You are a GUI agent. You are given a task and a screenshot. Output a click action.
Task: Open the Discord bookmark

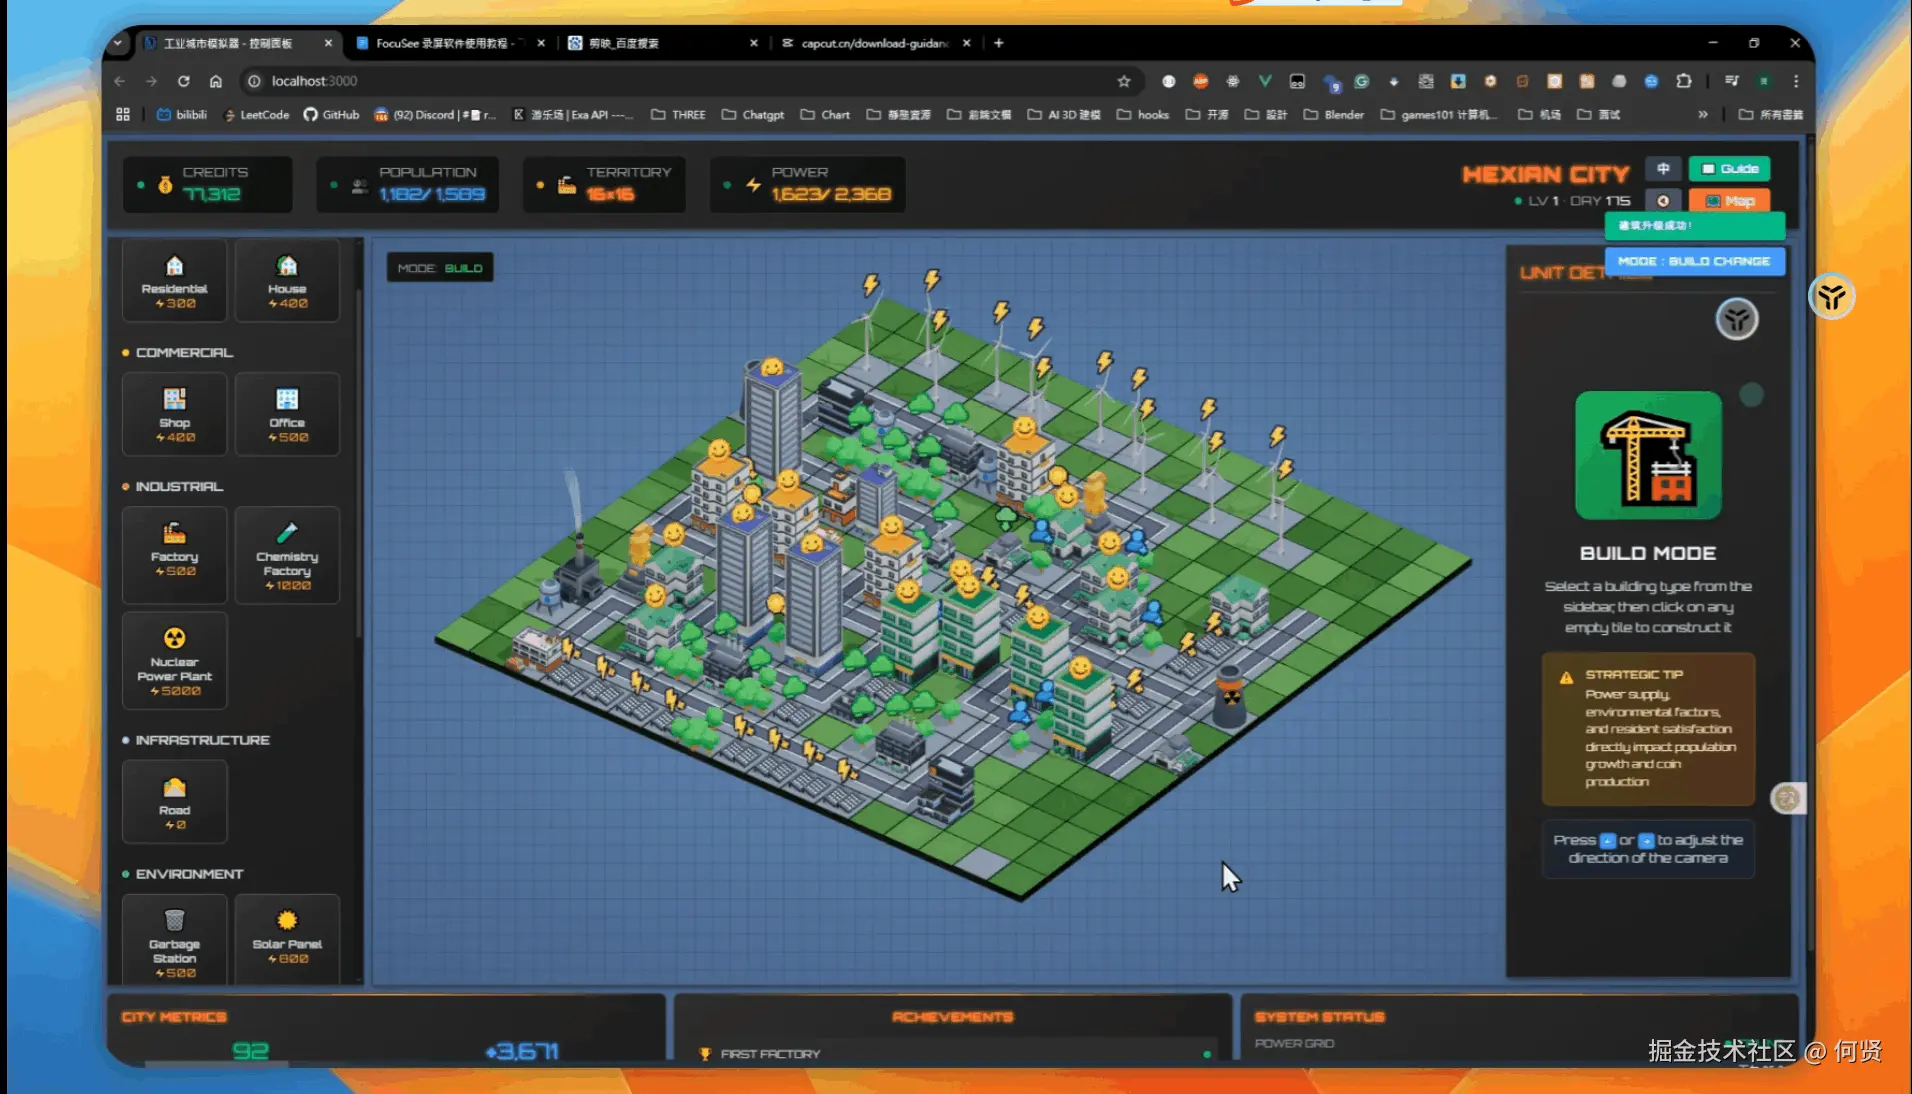435,115
